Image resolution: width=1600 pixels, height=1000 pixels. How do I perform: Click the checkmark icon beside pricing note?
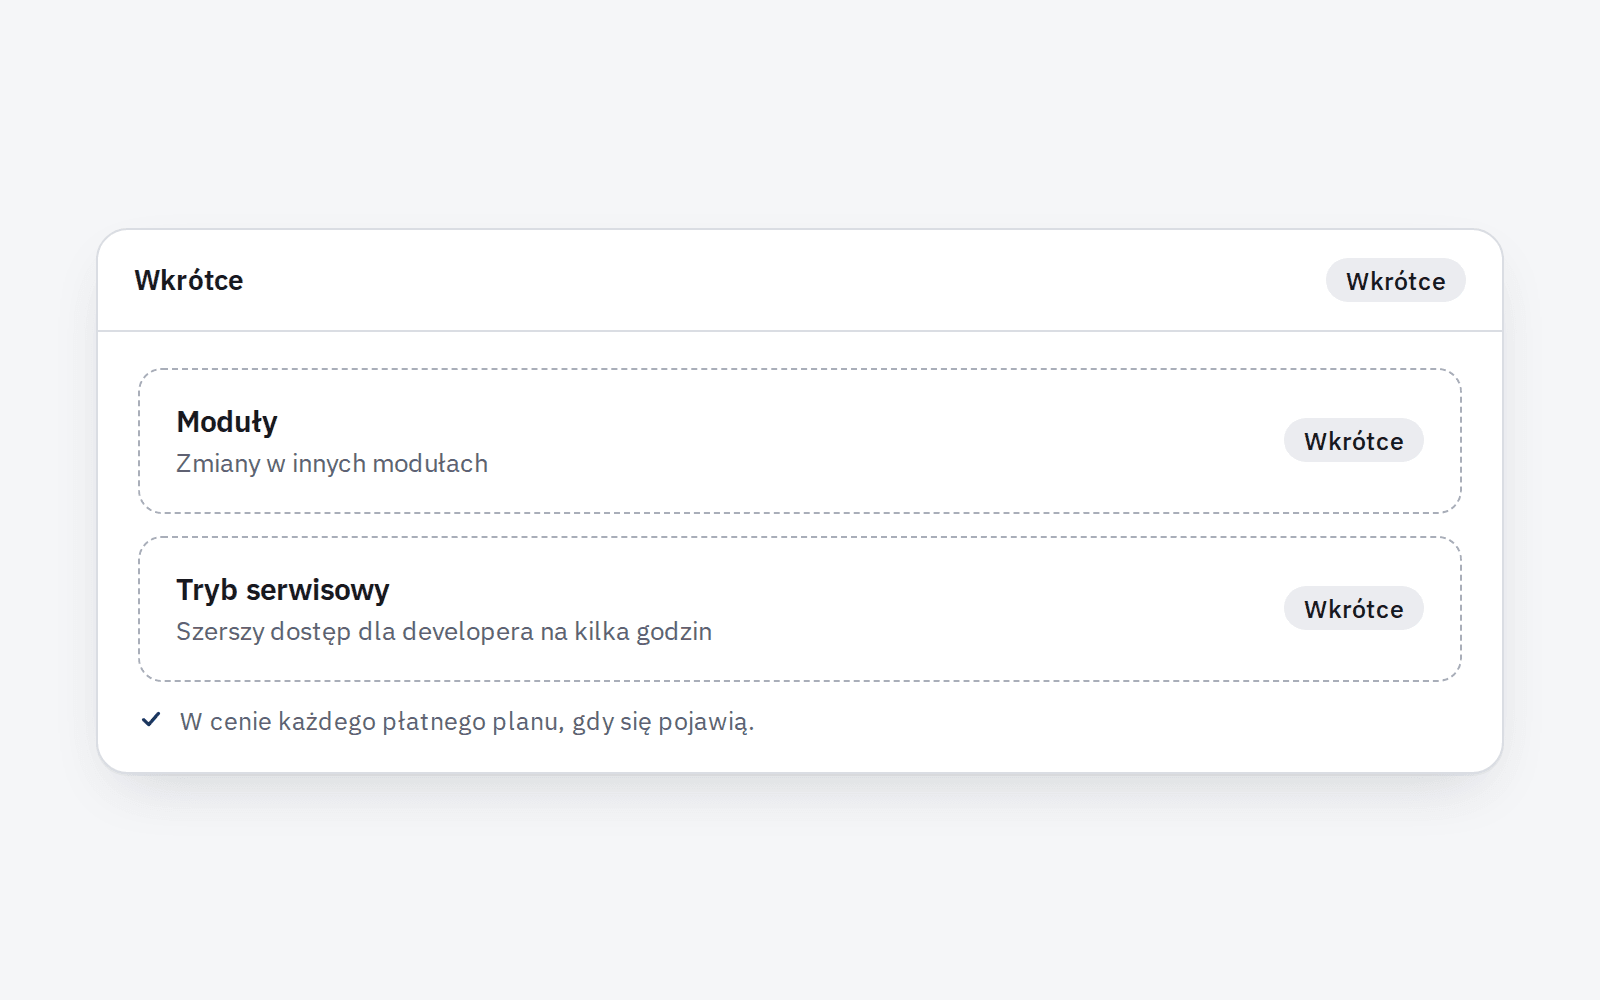[151, 719]
